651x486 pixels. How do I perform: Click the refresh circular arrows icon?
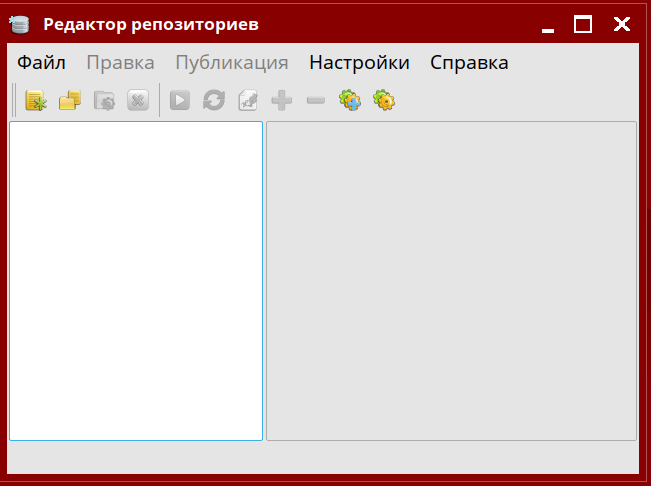tap(214, 100)
